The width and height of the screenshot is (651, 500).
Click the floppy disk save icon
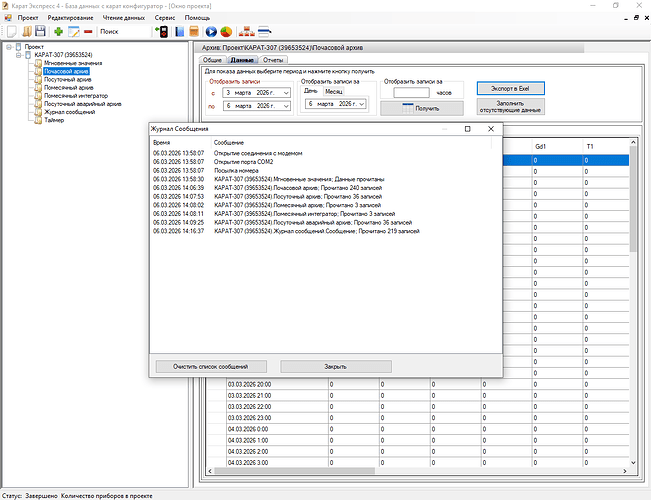click(40, 32)
